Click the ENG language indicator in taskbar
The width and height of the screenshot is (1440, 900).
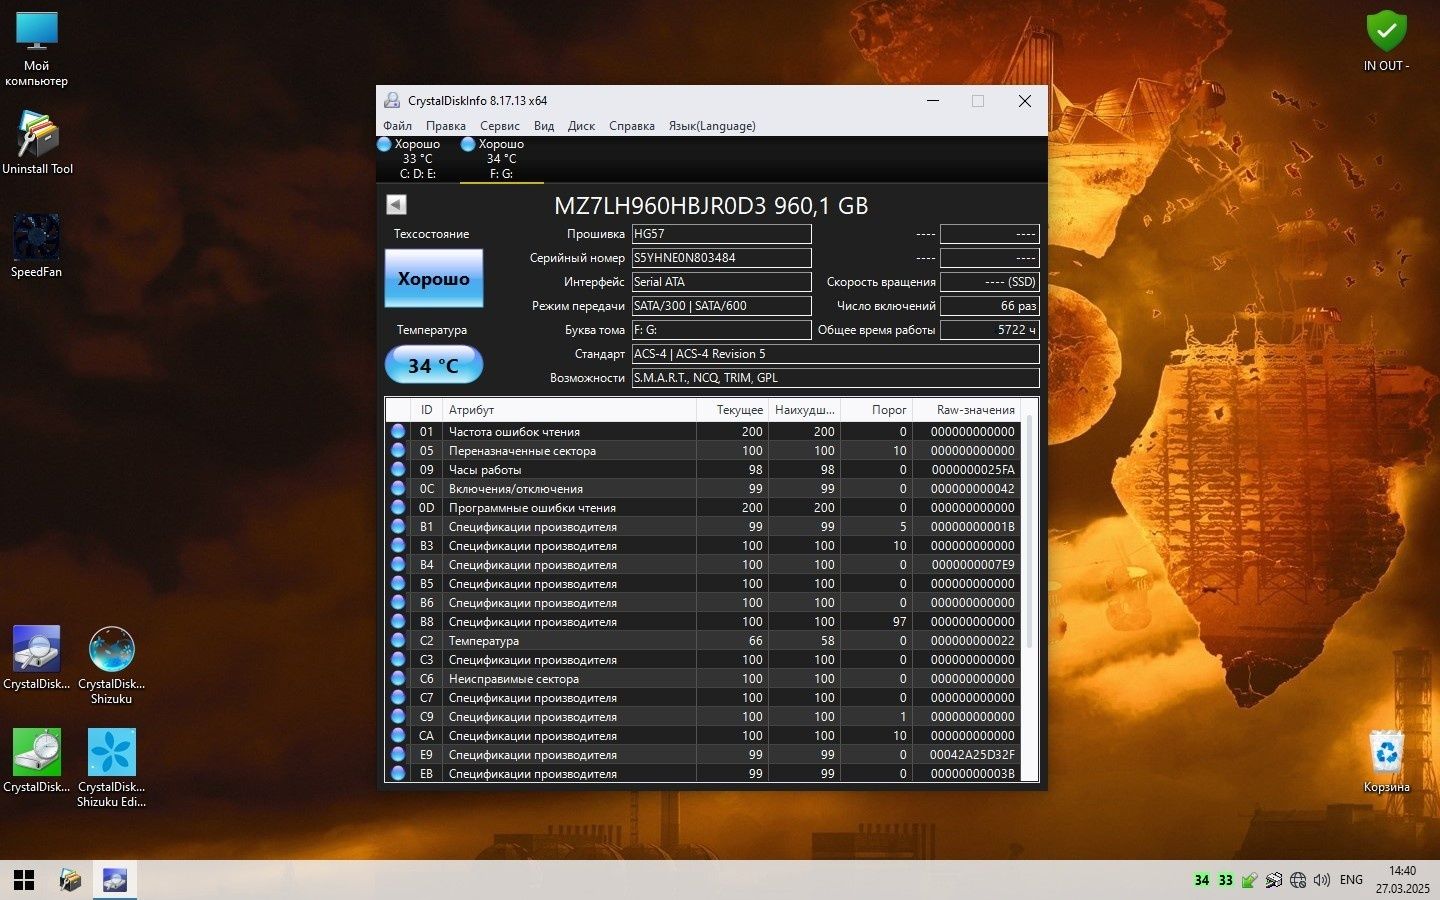point(1351,880)
